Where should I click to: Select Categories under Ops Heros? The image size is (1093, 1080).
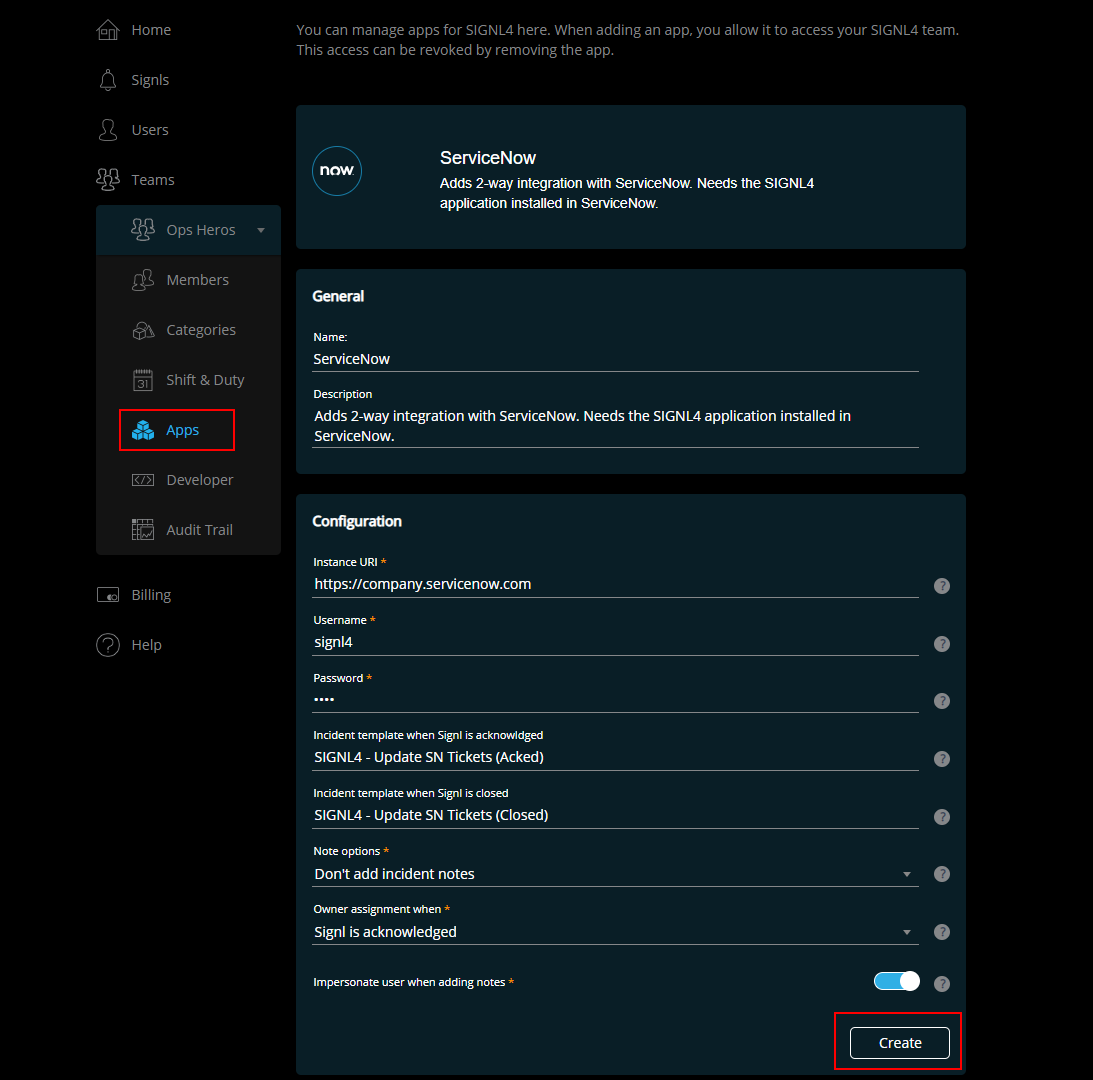click(201, 330)
